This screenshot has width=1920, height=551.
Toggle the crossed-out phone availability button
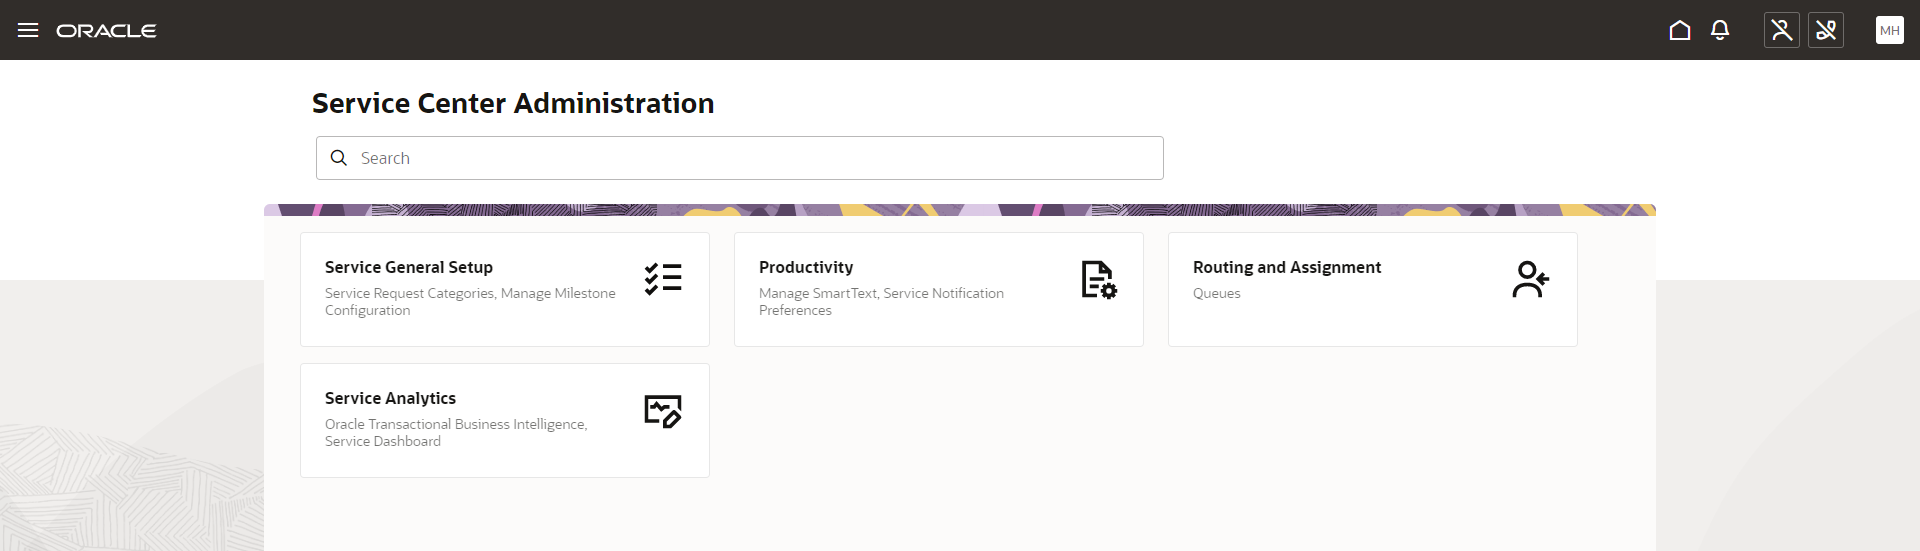pos(1826,30)
